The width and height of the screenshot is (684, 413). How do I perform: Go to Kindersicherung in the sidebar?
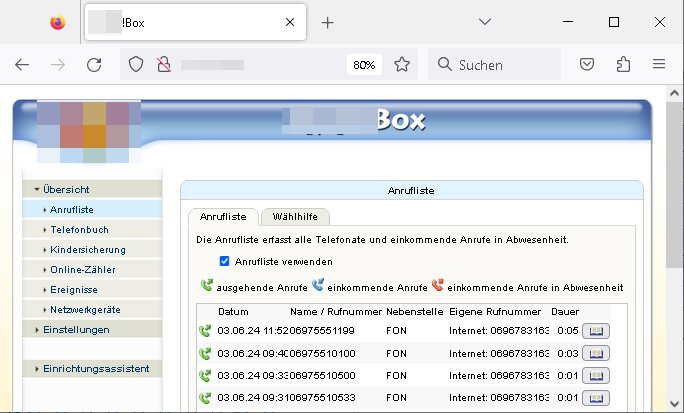87,249
